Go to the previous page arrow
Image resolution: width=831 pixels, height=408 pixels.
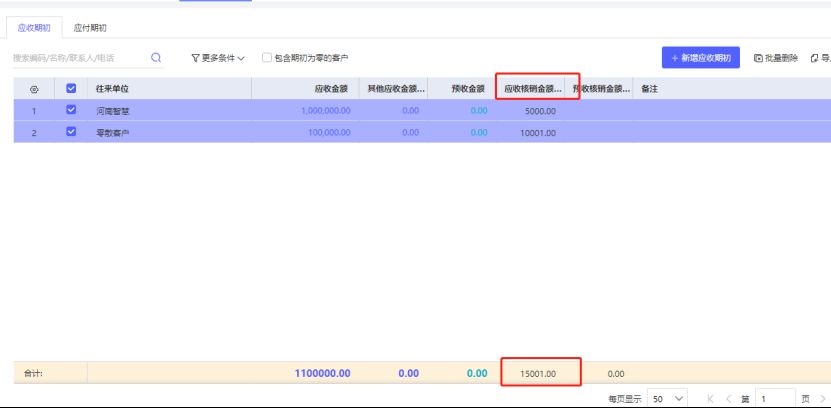click(728, 399)
